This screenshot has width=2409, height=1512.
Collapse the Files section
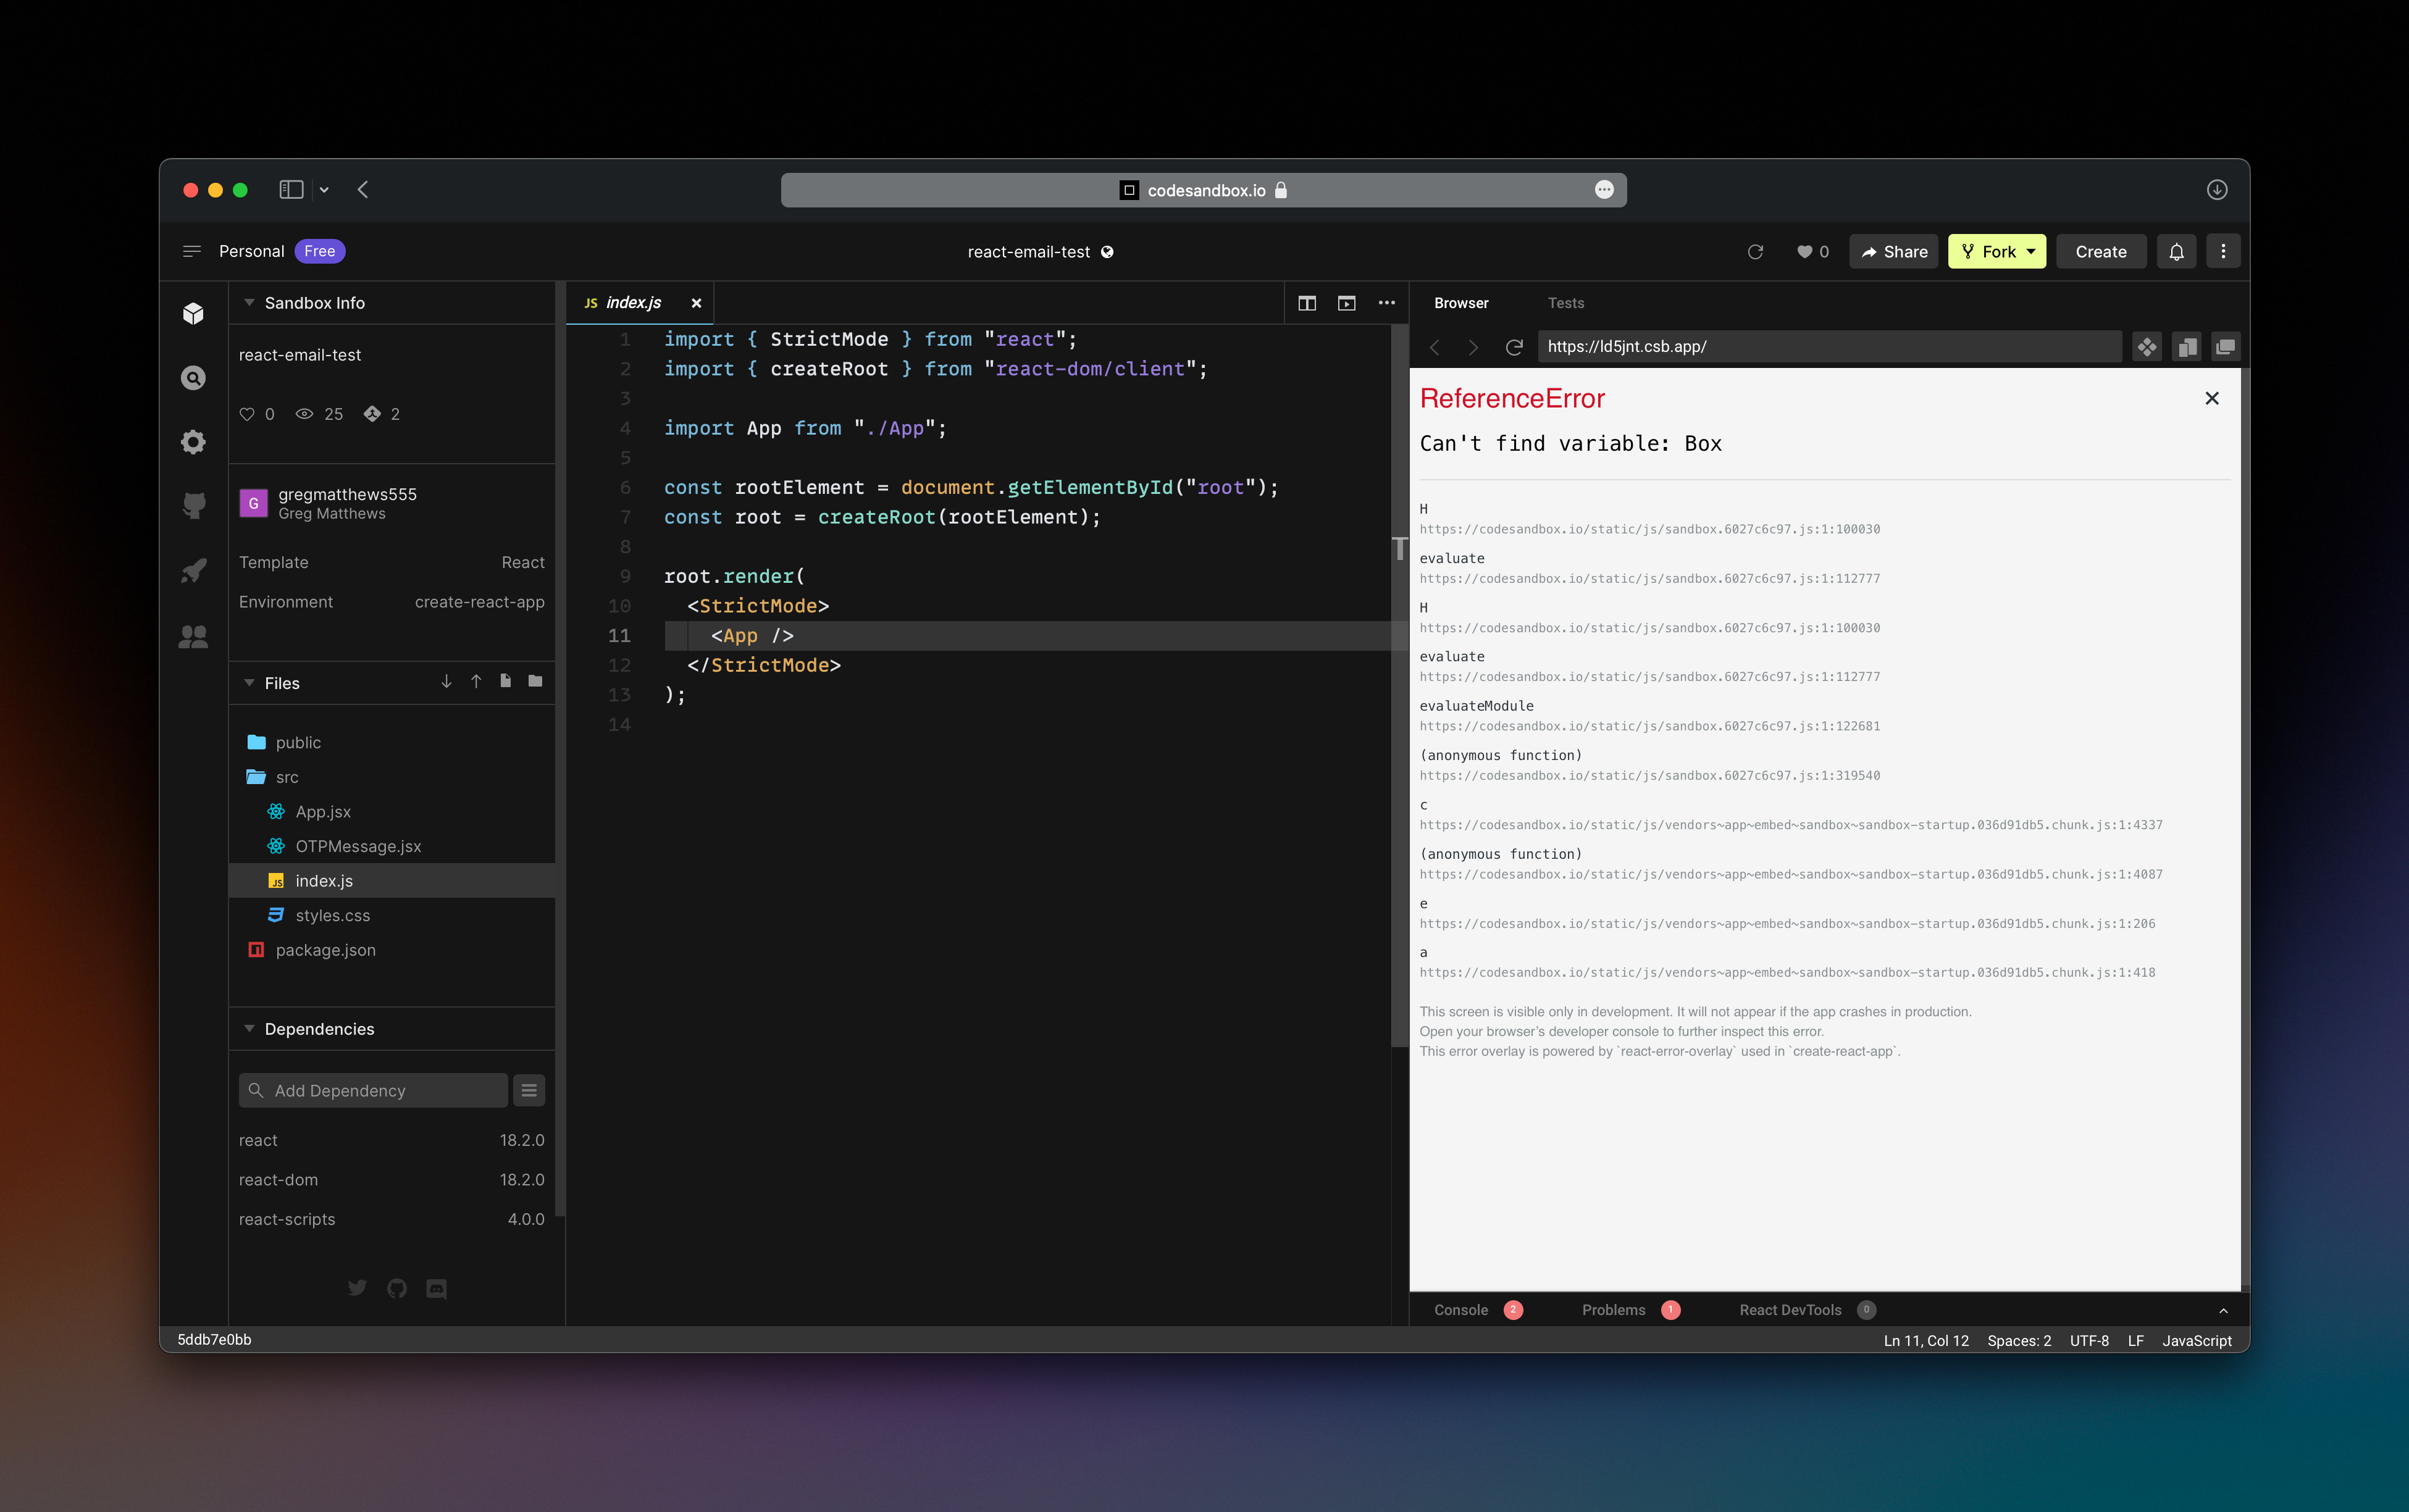(x=249, y=683)
